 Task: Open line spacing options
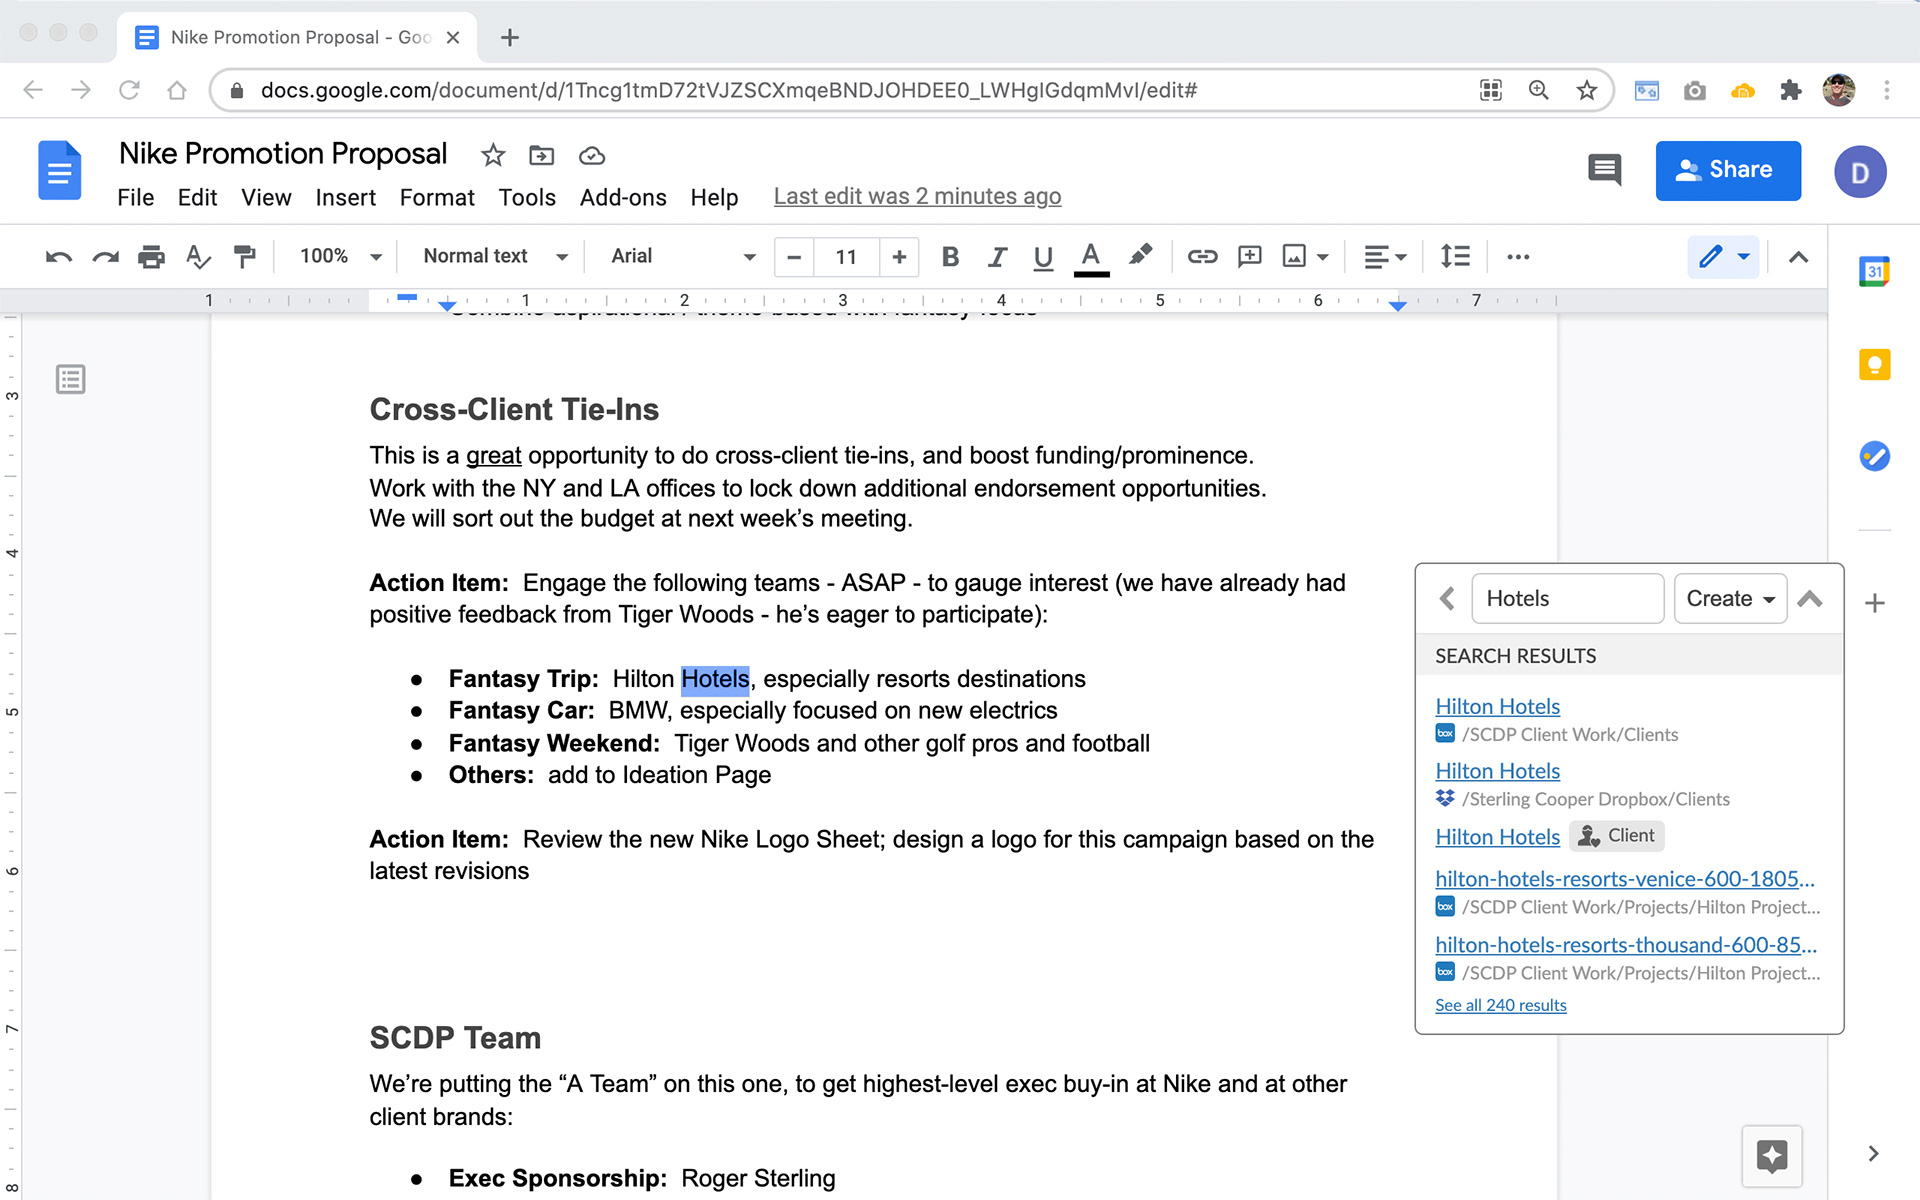pos(1455,257)
